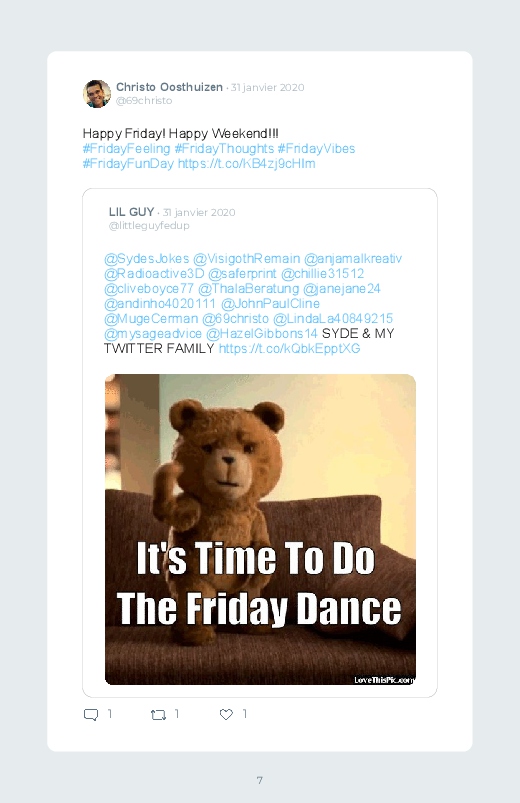Open the @littleguyfedup handle

149,226
